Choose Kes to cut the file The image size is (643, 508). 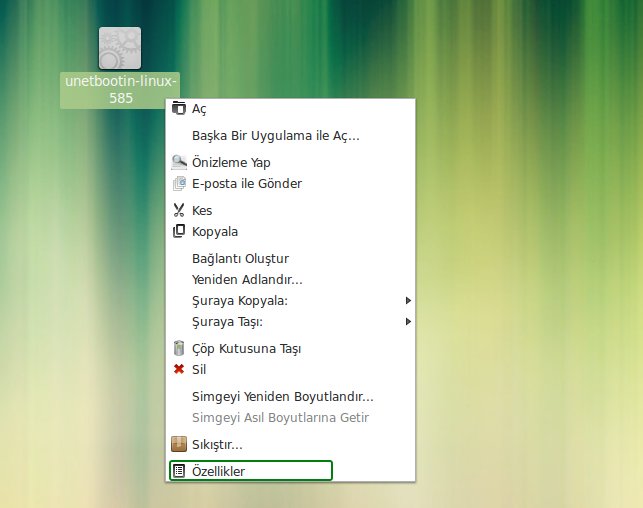(x=290, y=210)
